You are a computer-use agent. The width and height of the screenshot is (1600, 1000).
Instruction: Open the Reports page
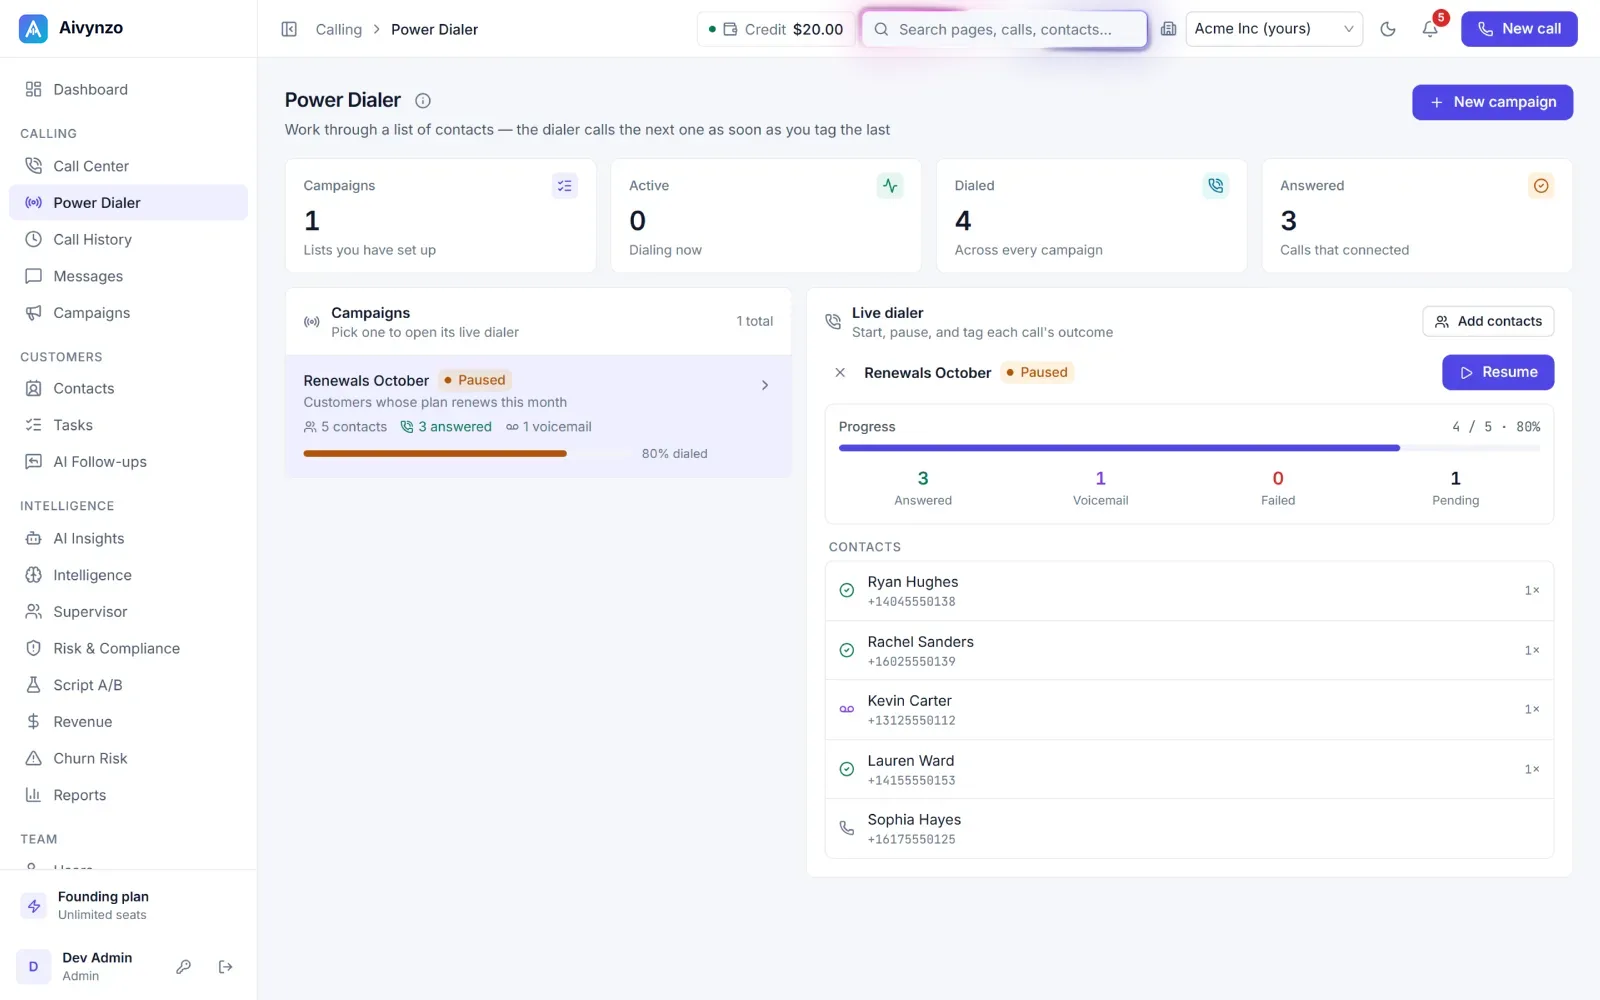pyautogui.click(x=128, y=795)
